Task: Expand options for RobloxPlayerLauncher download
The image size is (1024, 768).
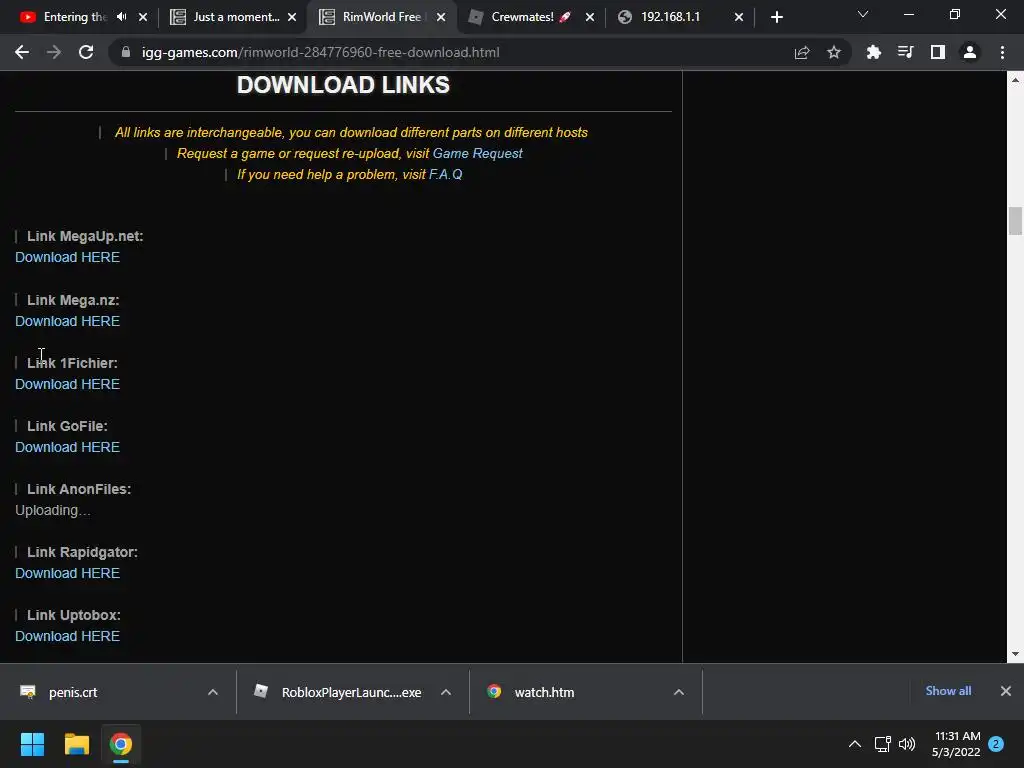Action: [446, 692]
